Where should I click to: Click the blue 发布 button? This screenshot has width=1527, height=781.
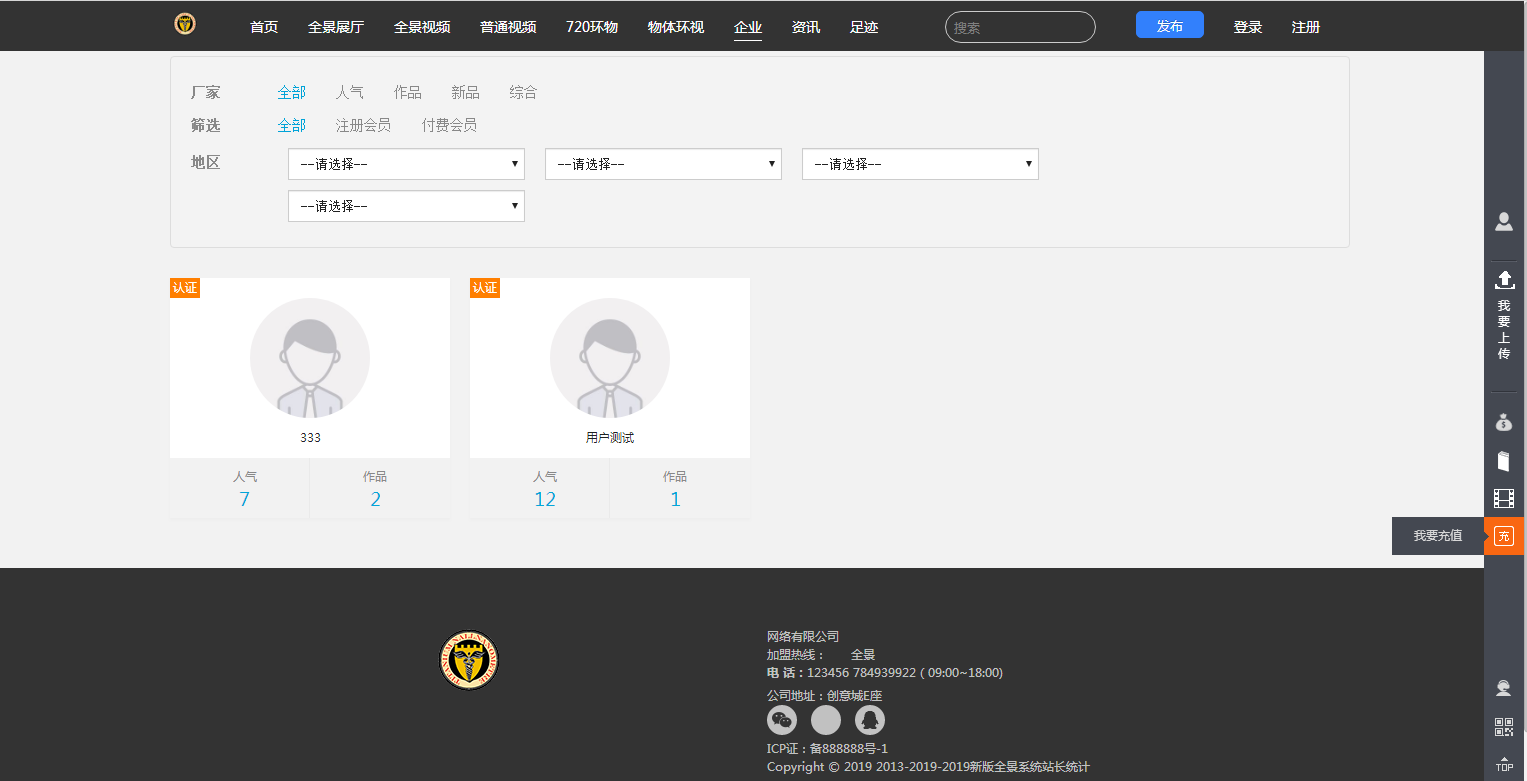point(1169,25)
